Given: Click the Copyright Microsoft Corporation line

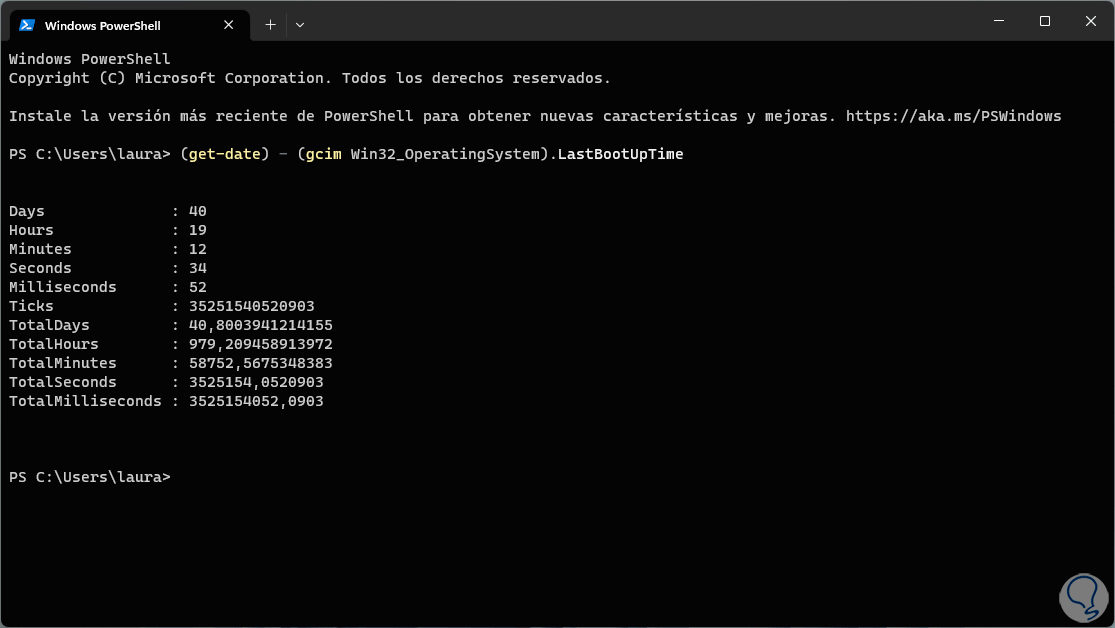Looking at the screenshot, I should pos(309,78).
